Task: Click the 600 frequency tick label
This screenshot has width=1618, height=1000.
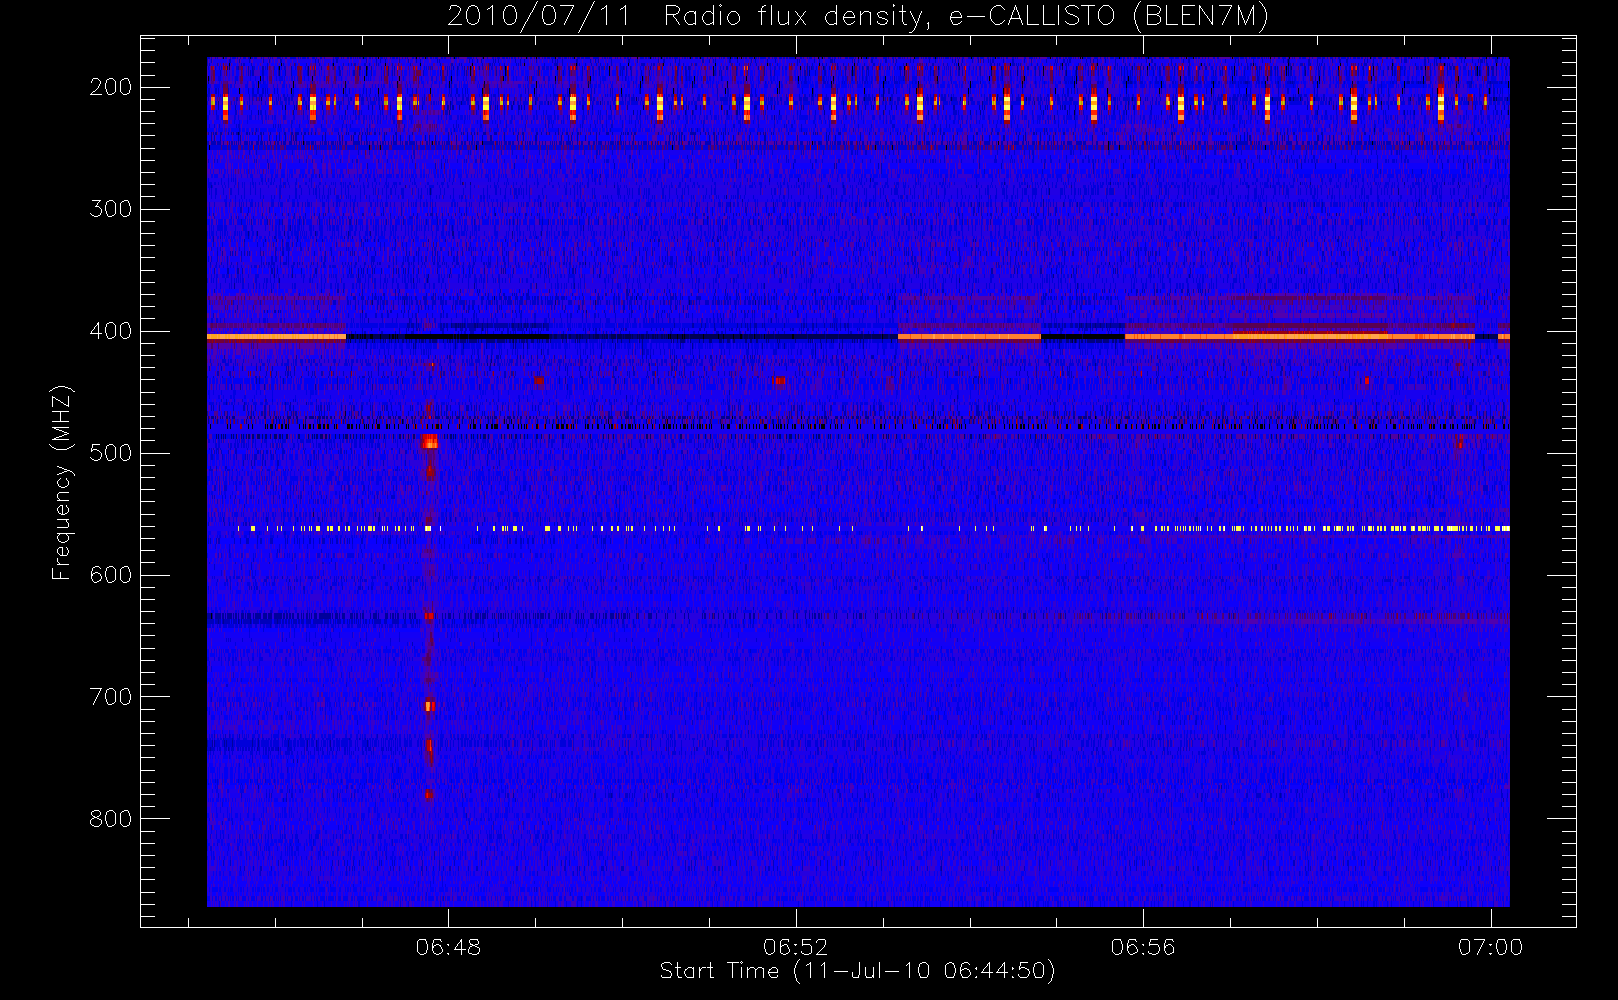Action: pyautogui.click(x=111, y=575)
